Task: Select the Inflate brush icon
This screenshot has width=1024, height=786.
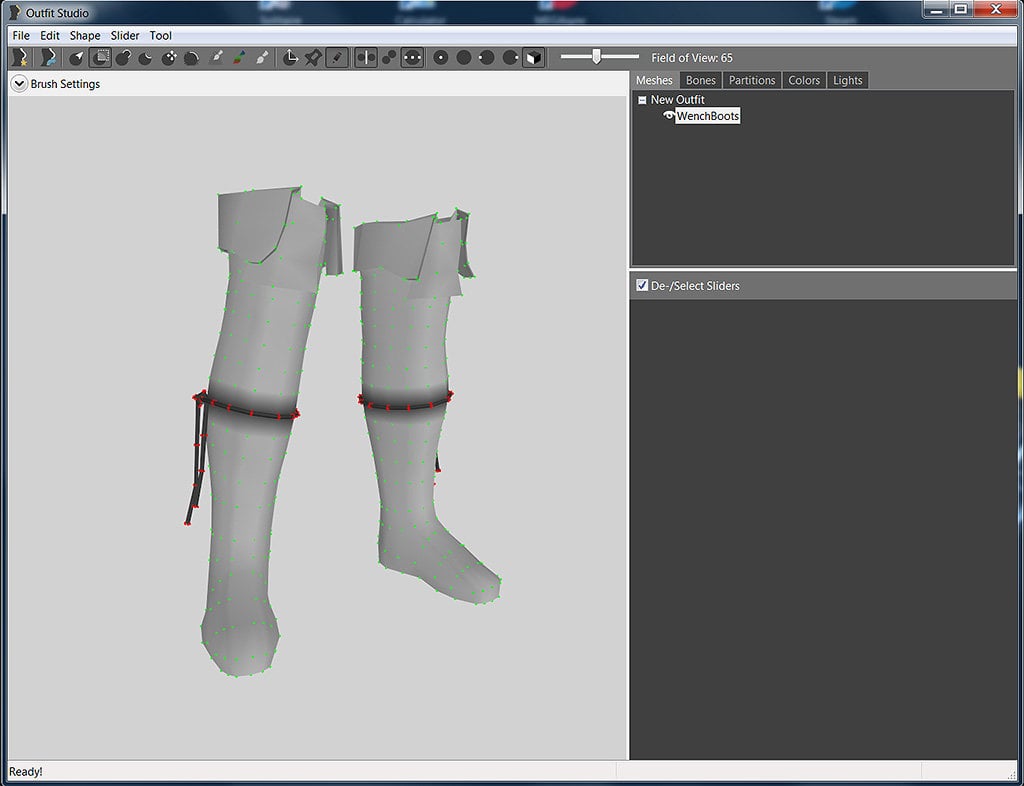Action: point(123,58)
